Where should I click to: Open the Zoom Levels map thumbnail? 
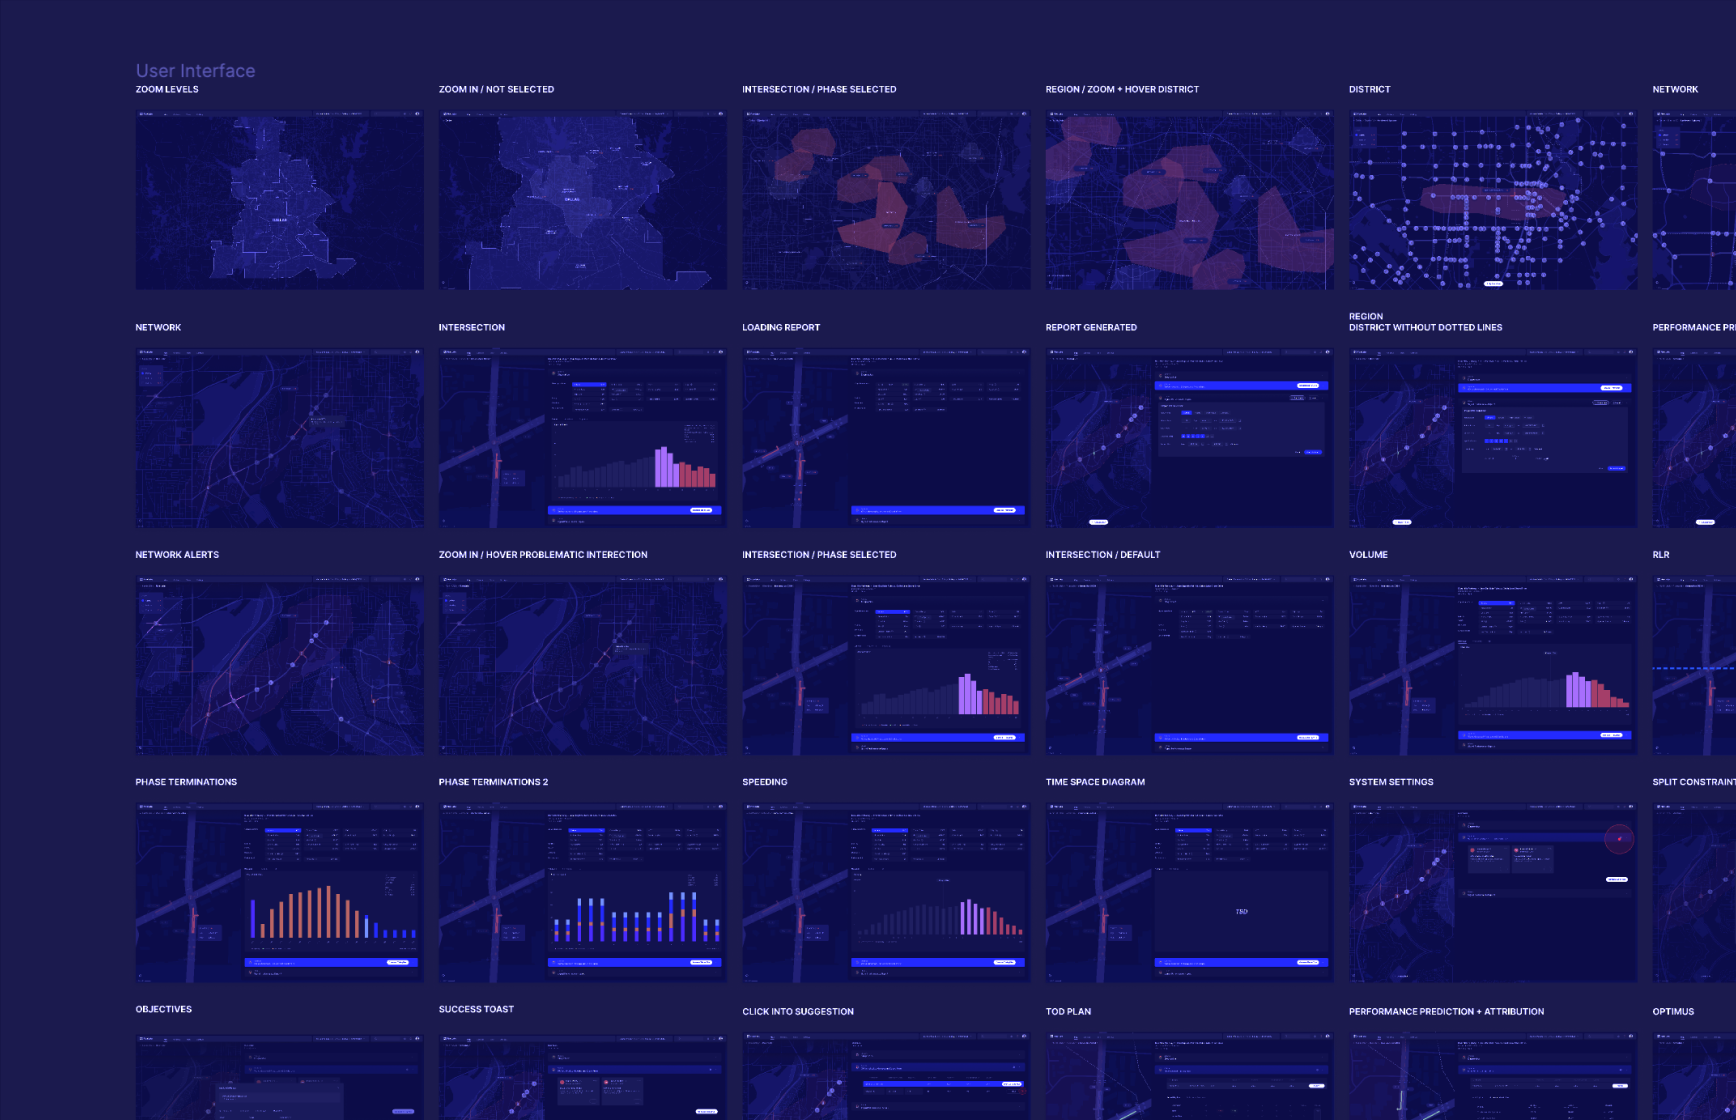click(280, 200)
